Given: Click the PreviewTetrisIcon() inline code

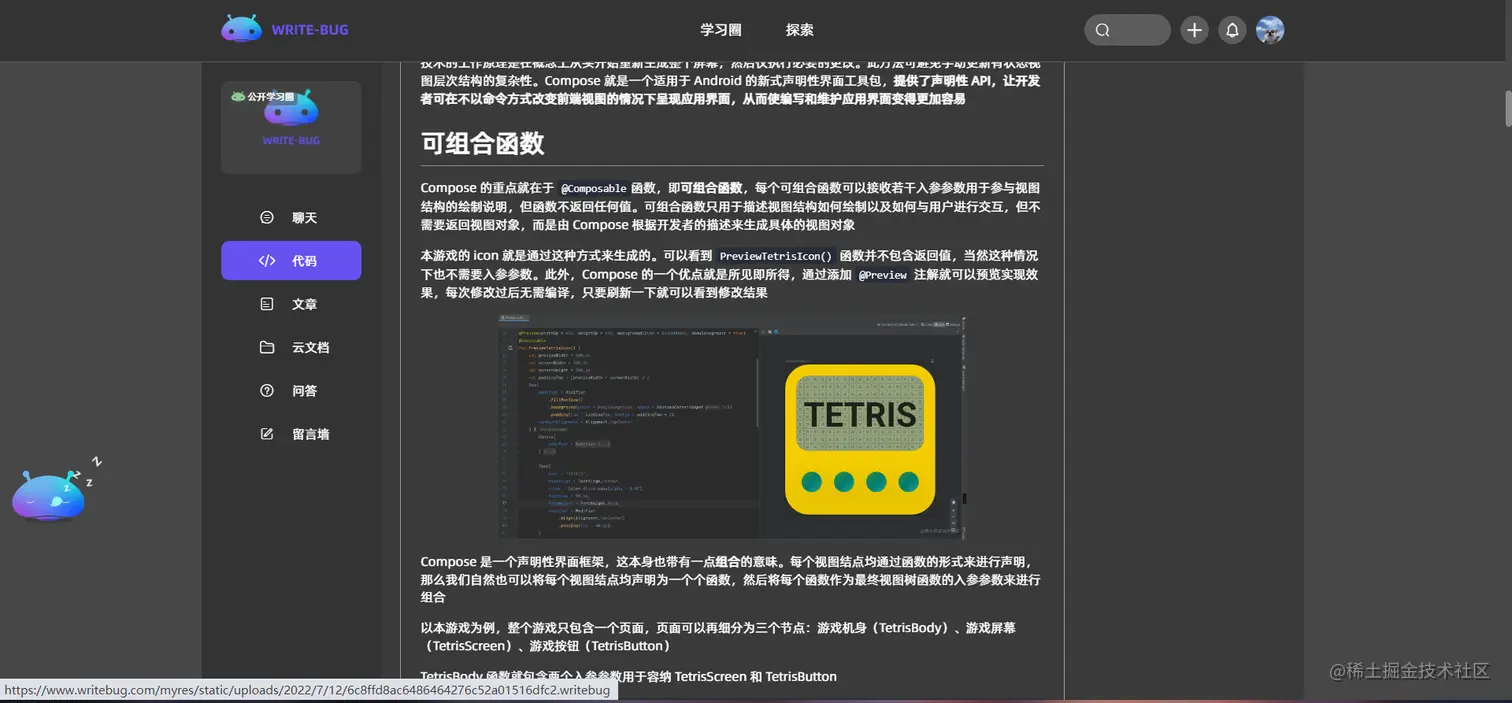Looking at the screenshot, I should click(x=775, y=256).
